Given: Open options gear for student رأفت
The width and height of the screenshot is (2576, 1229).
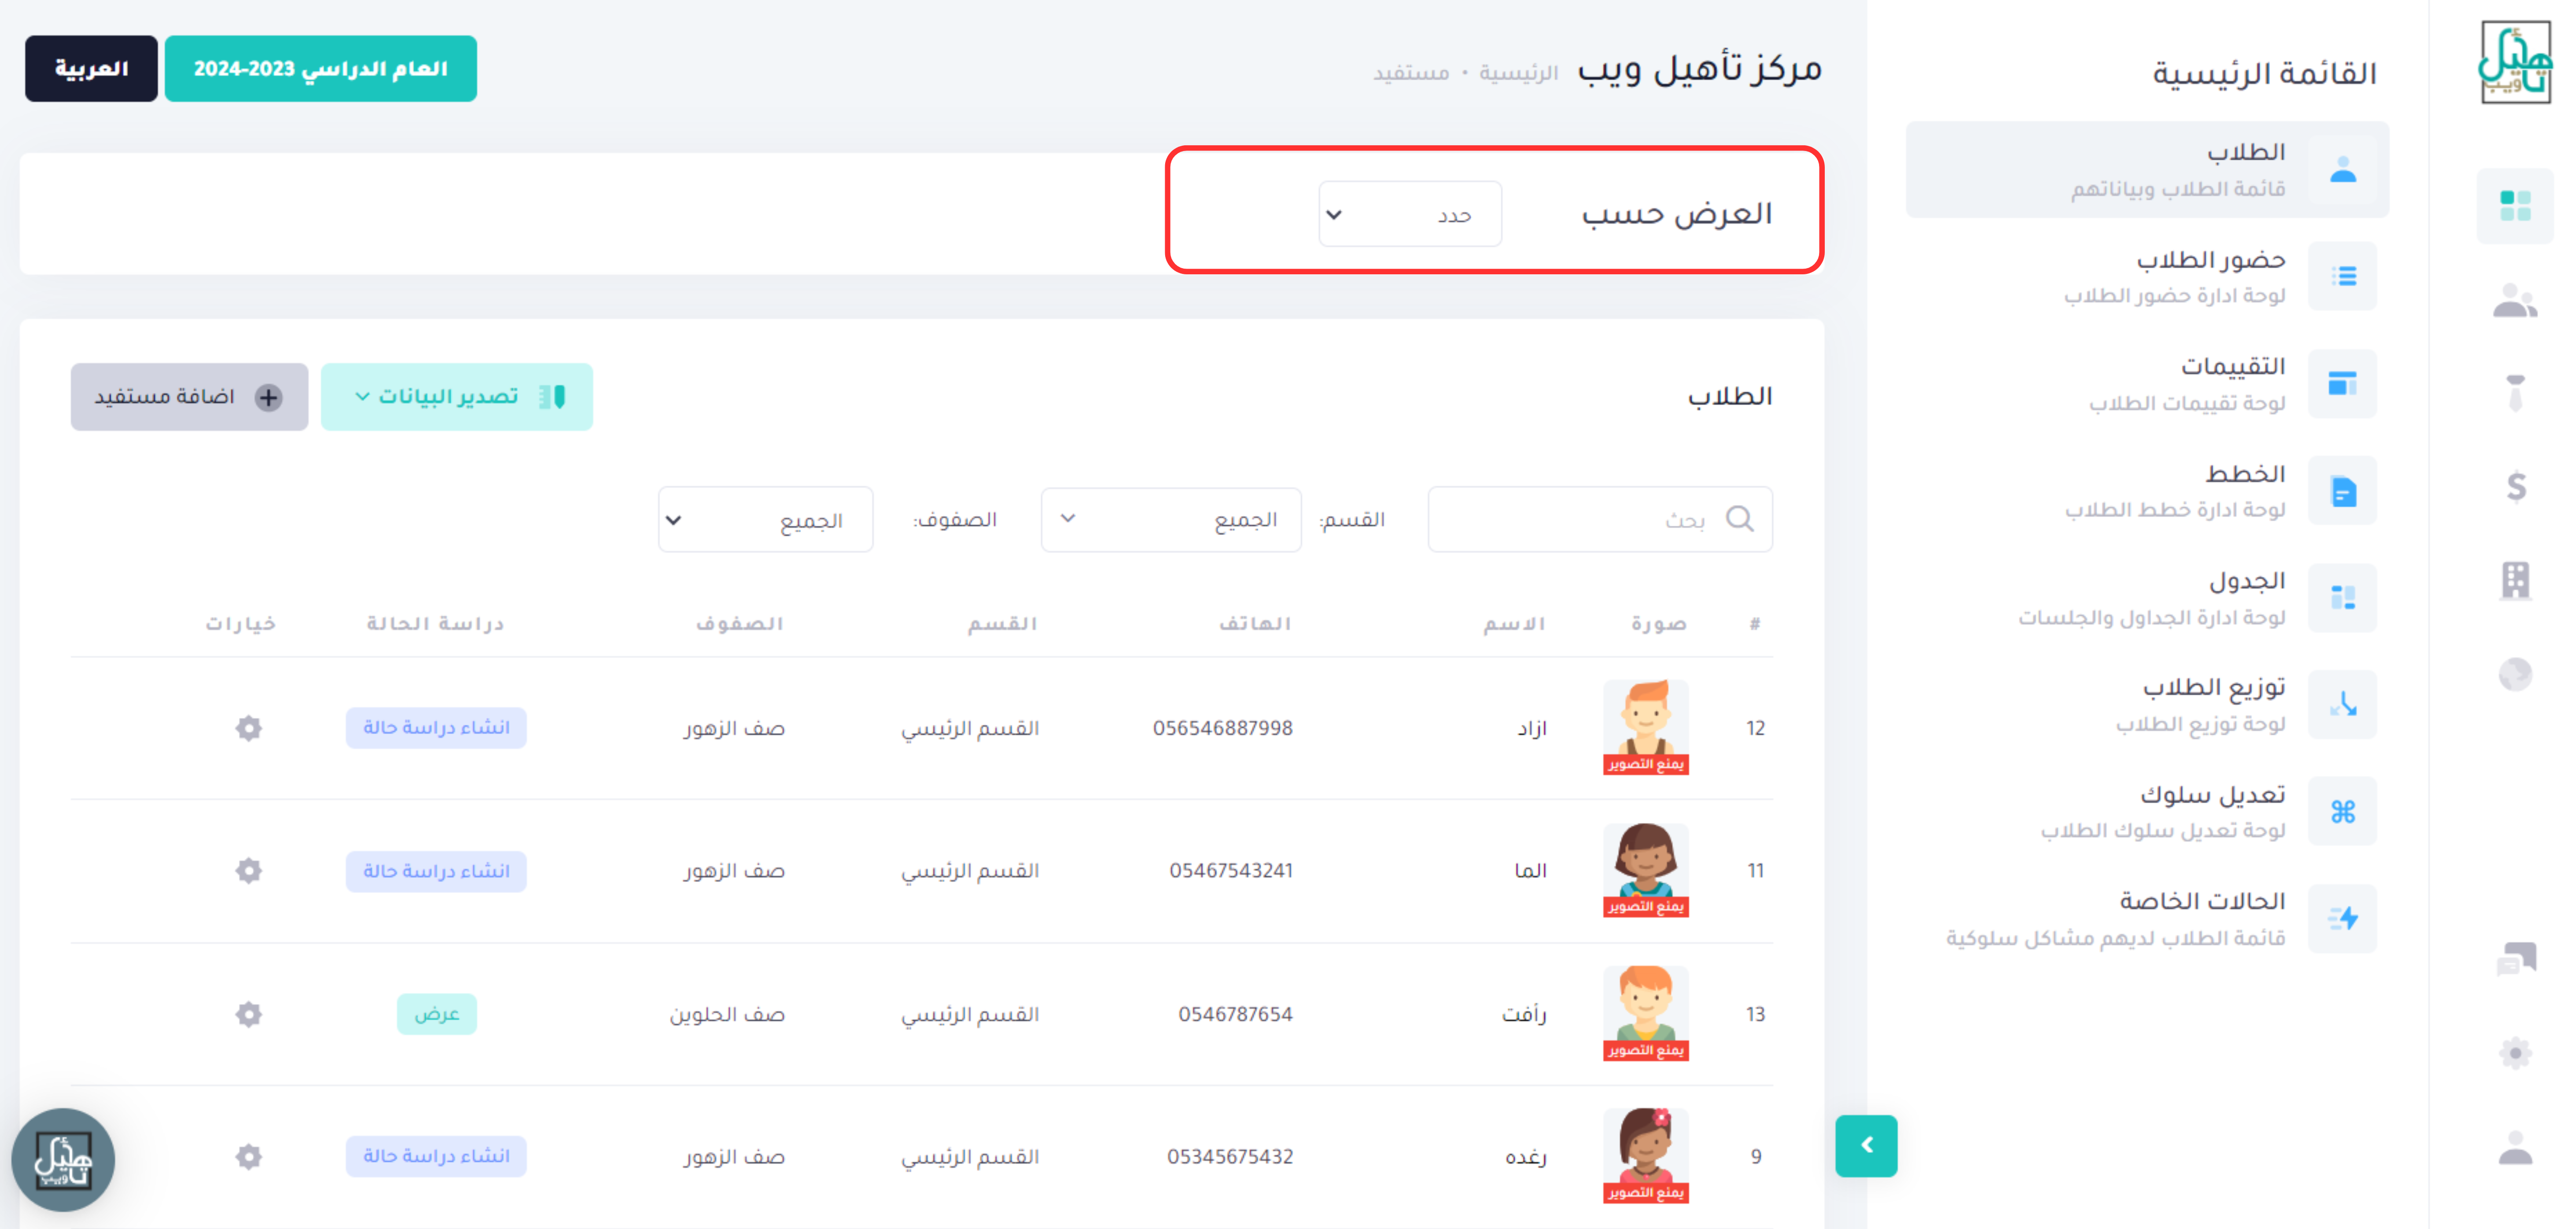Looking at the screenshot, I should click(249, 1014).
